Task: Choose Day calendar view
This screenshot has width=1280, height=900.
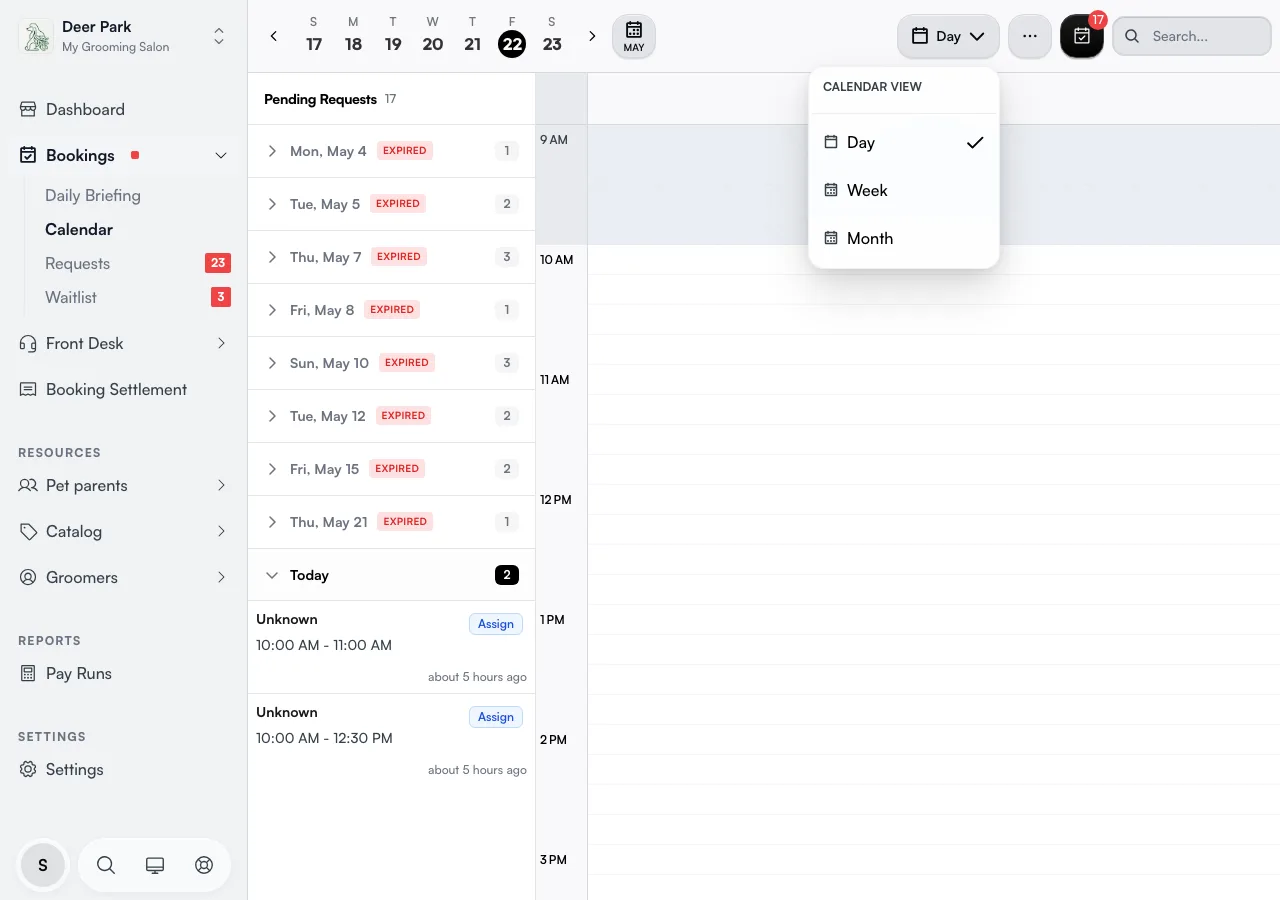Action: [904, 142]
